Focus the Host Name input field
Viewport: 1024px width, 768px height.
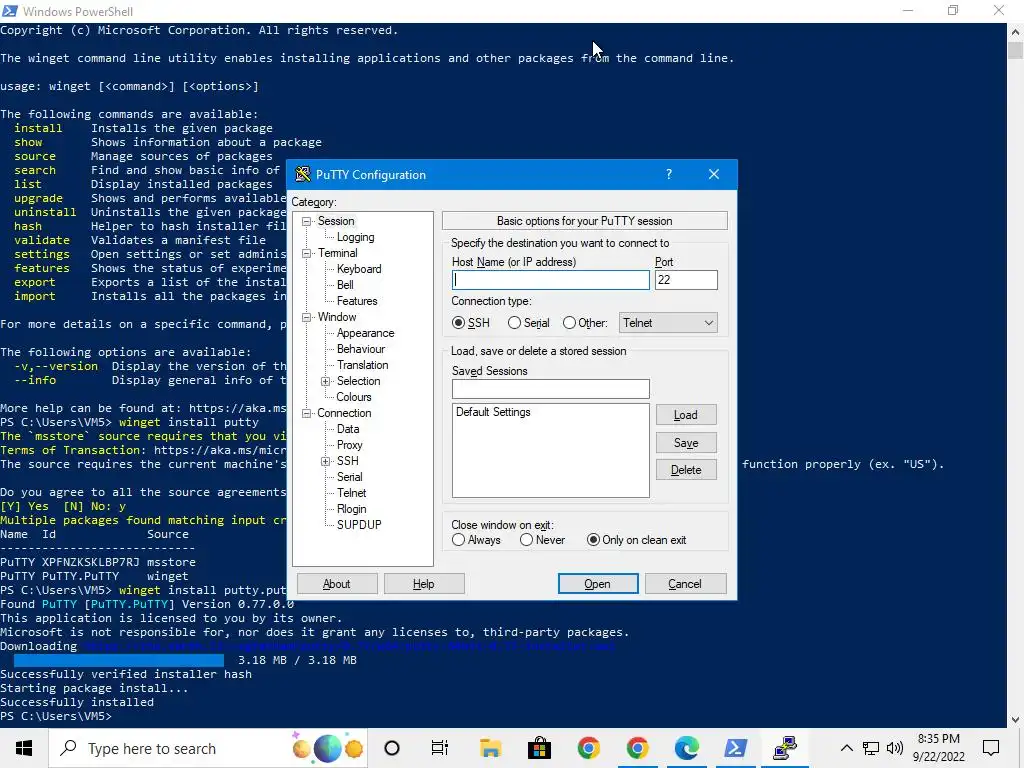pyautogui.click(x=551, y=280)
